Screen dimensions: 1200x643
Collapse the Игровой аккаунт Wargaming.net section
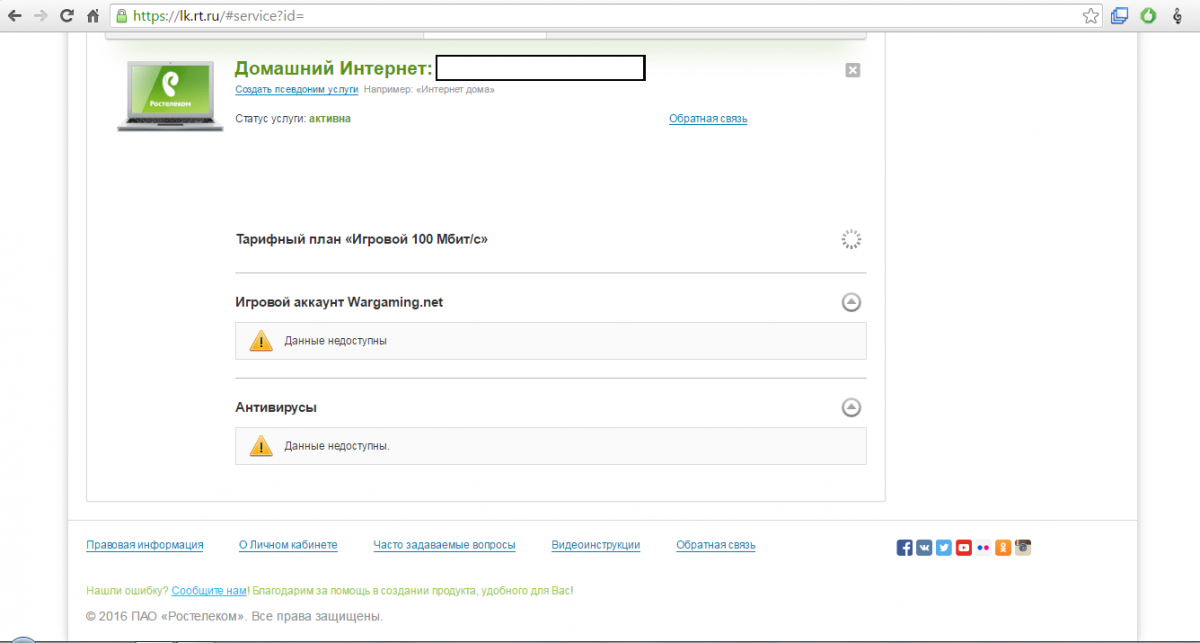(x=851, y=302)
